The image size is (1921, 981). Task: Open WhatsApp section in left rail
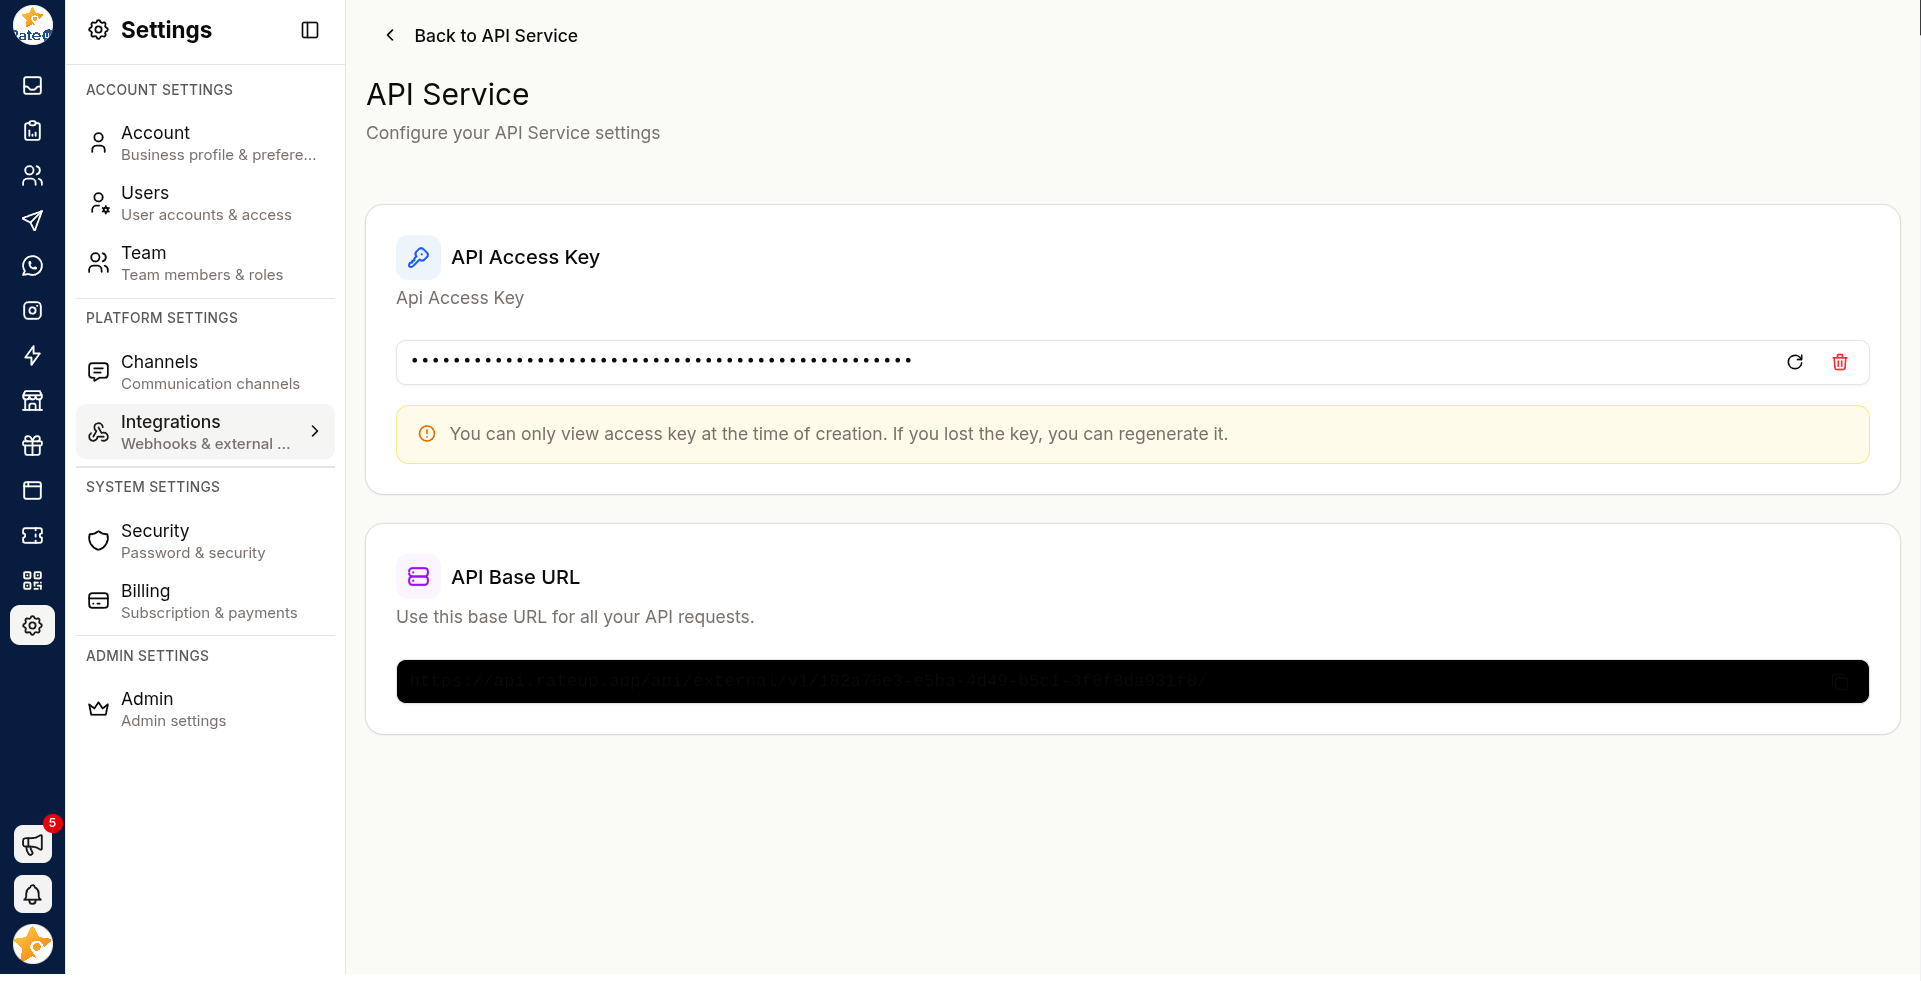coord(33,266)
